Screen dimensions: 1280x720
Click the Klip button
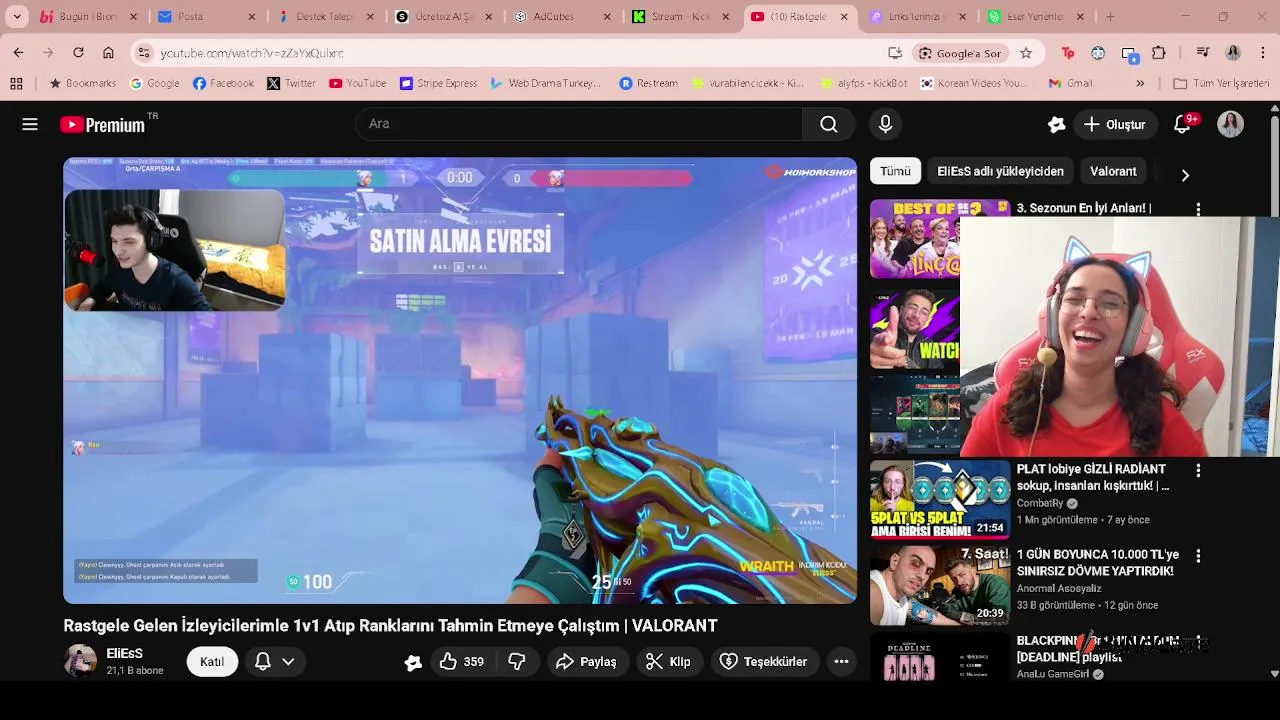click(x=668, y=662)
